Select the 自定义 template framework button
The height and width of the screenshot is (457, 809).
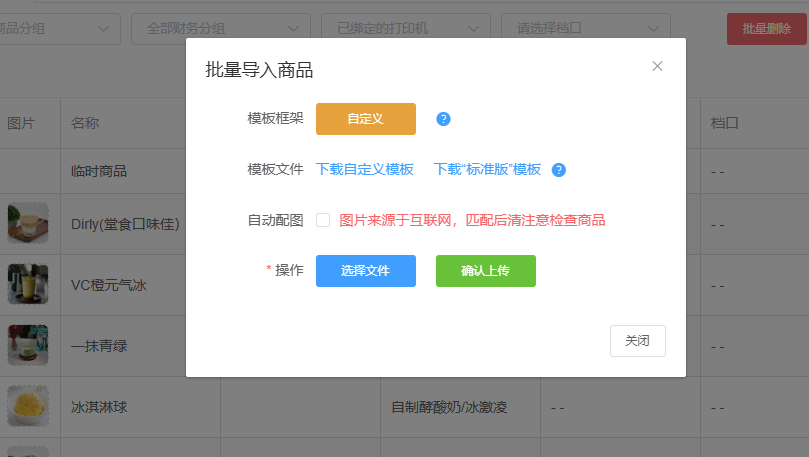pos(366,119)
